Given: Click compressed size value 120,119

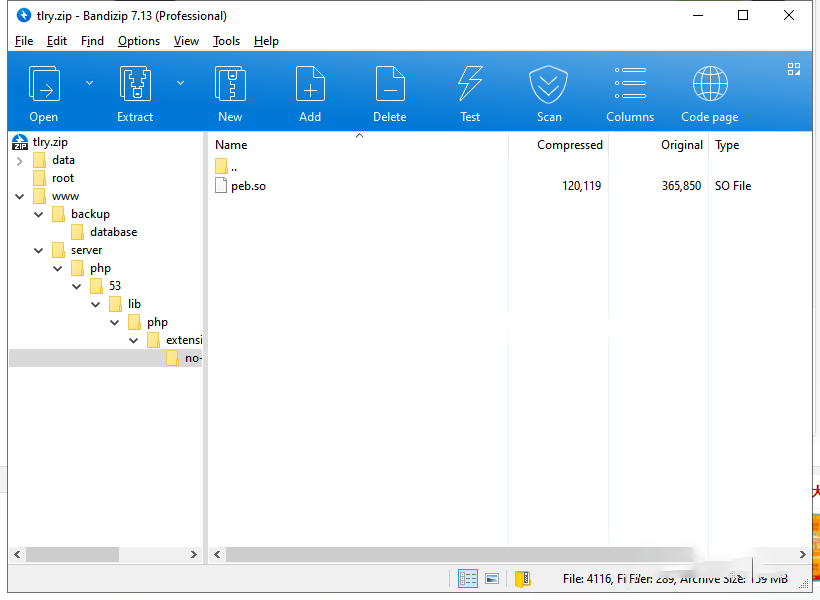Looking at the screenshot, I should tap(582, 186).
